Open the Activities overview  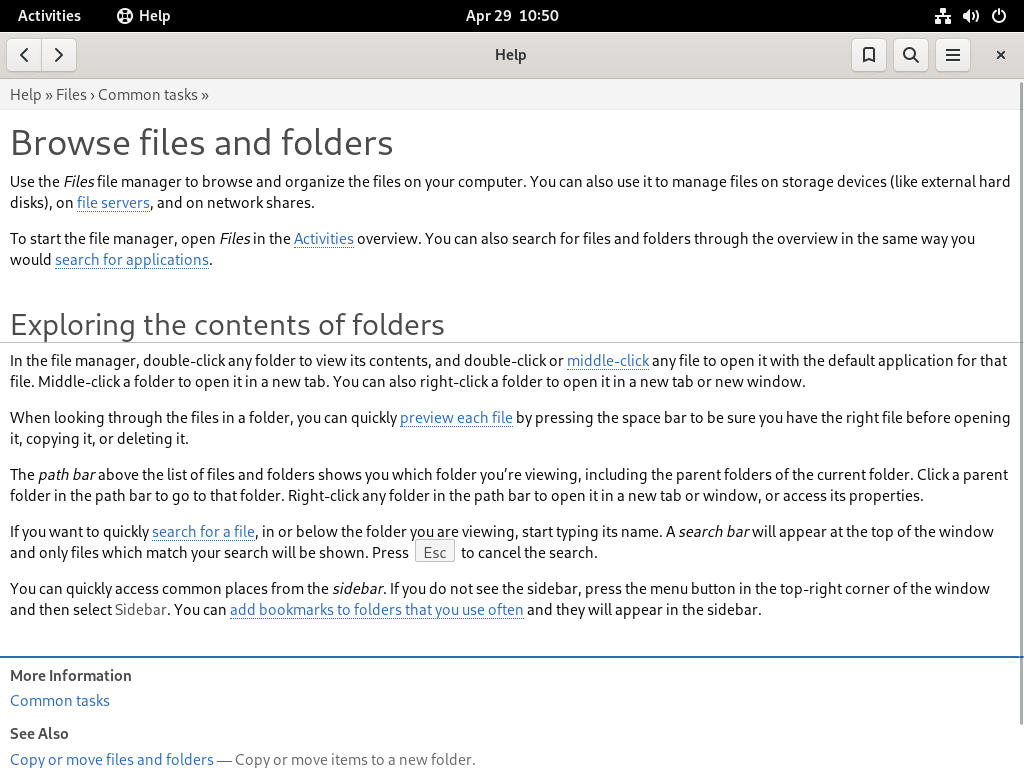pos(49,16)
